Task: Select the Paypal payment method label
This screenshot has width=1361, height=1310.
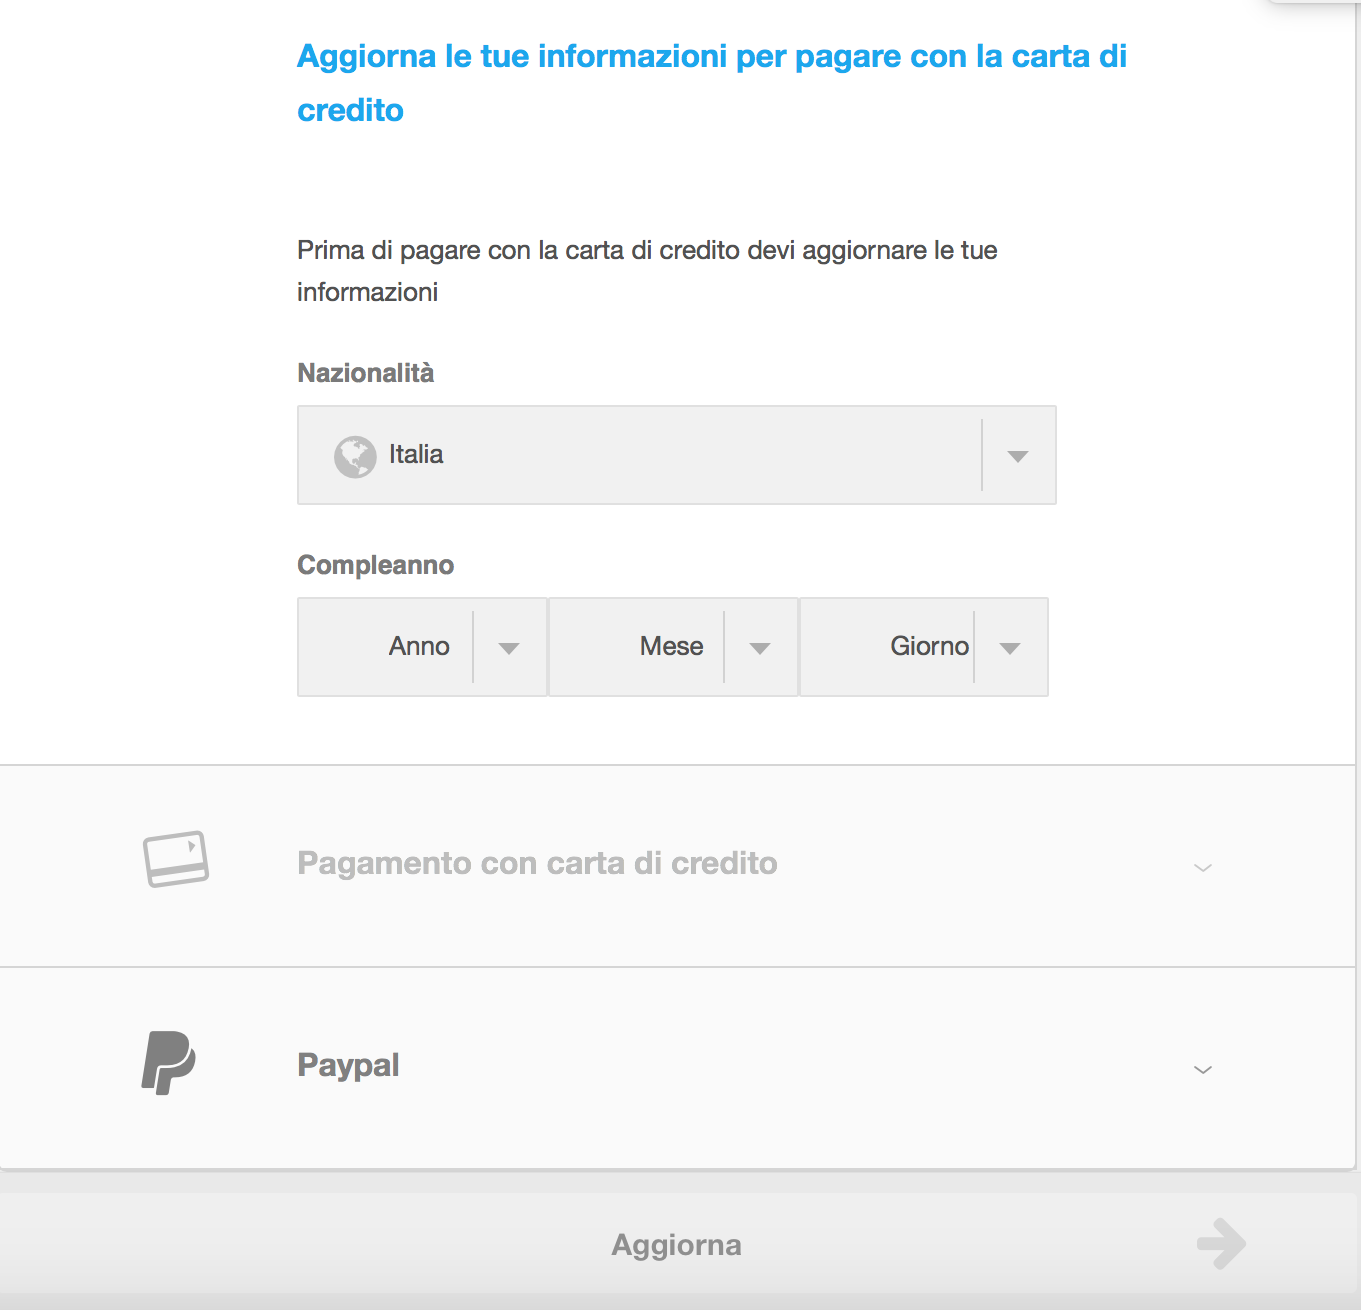Action: [348, 1065]
